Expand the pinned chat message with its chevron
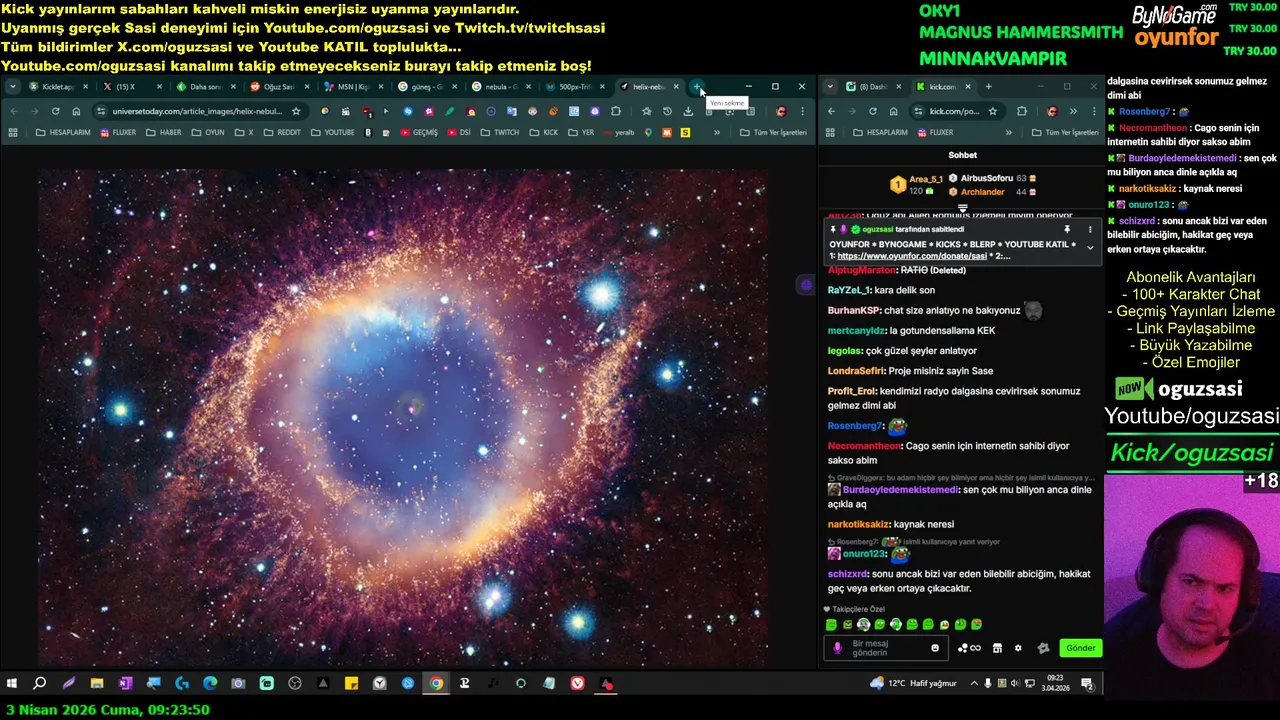 pyautogui.click(x=1090, y=247)
